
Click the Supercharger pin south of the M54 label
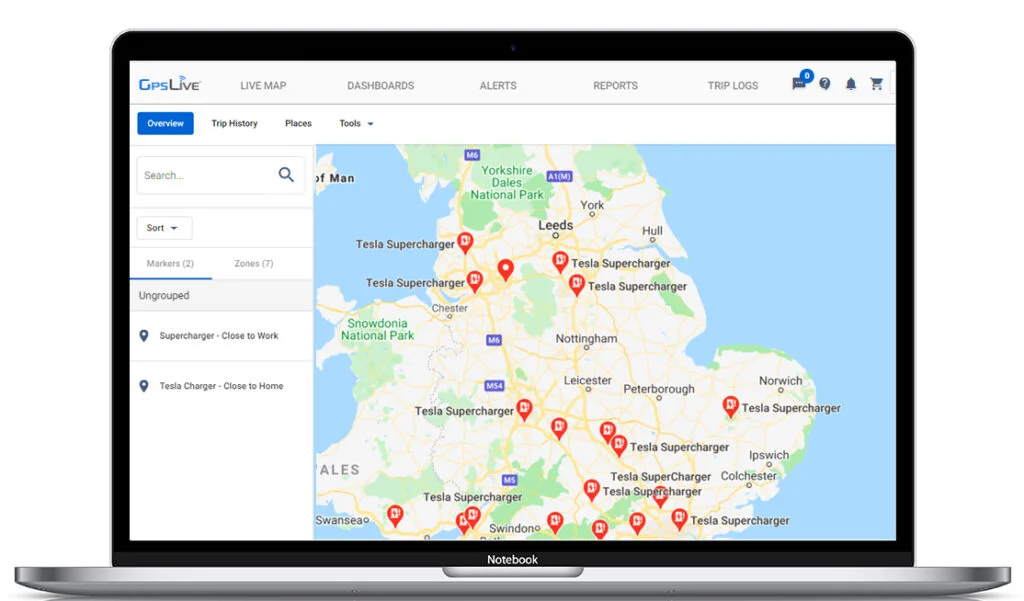(524, 409)
